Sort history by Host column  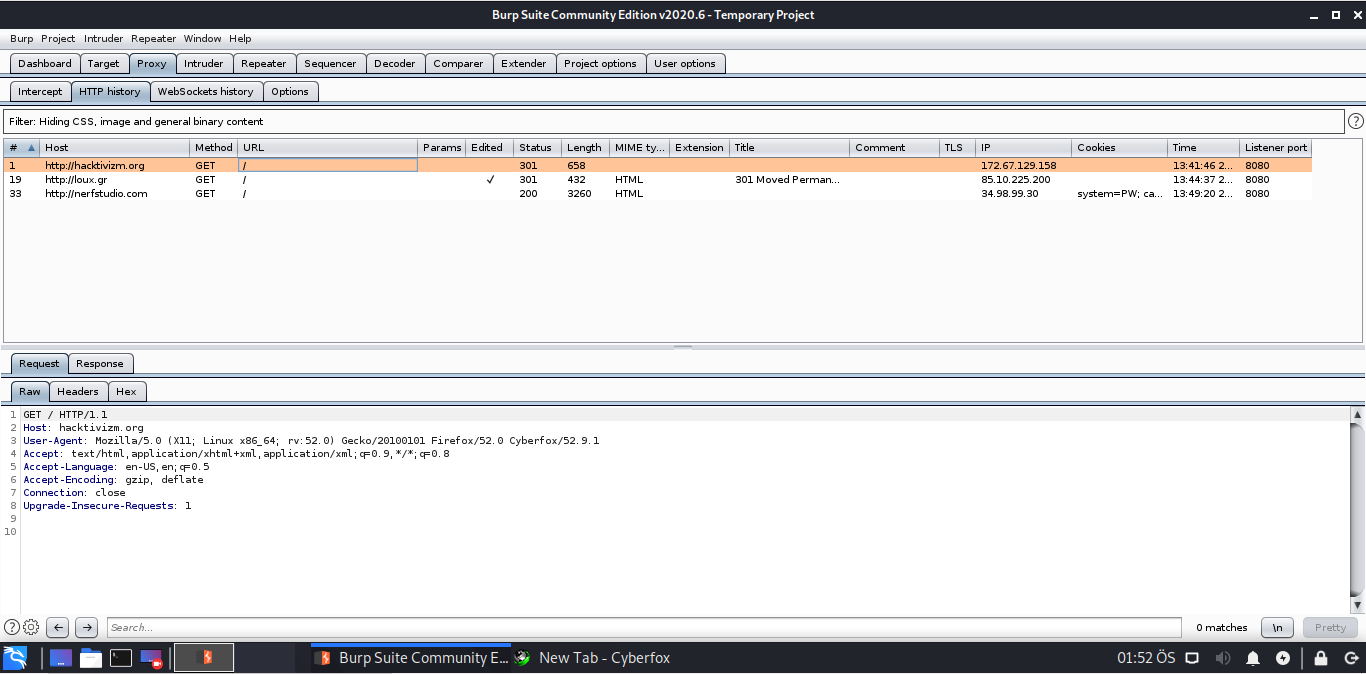[114, 147]
